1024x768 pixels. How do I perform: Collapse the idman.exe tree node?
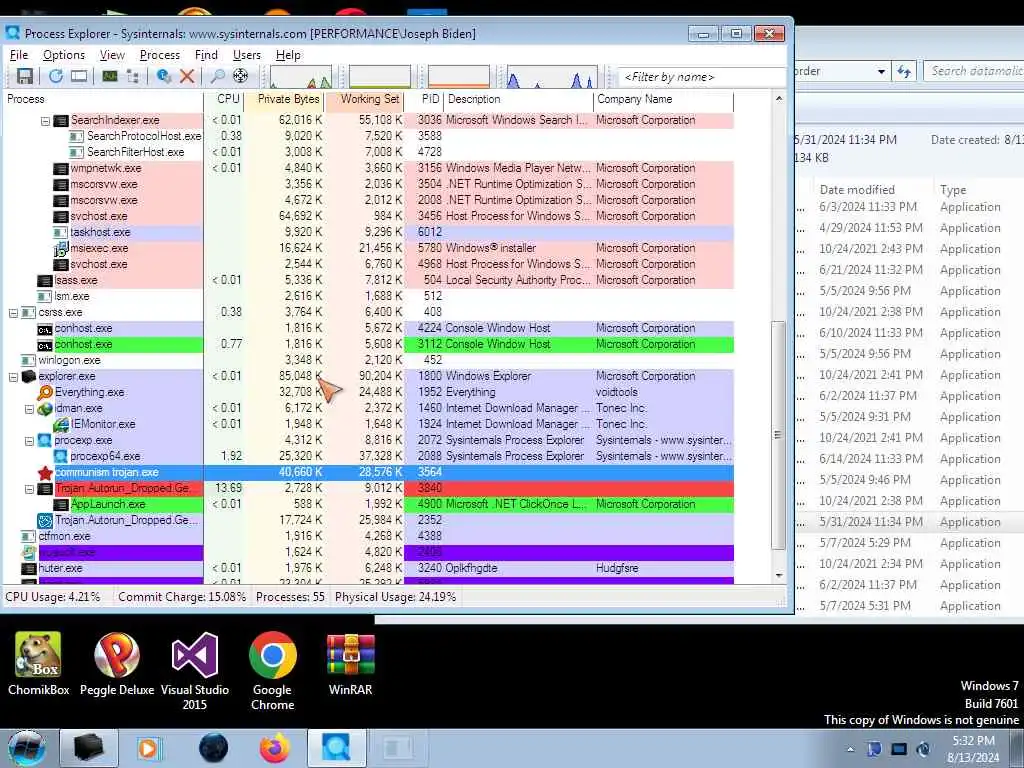(x=29, y=409)
